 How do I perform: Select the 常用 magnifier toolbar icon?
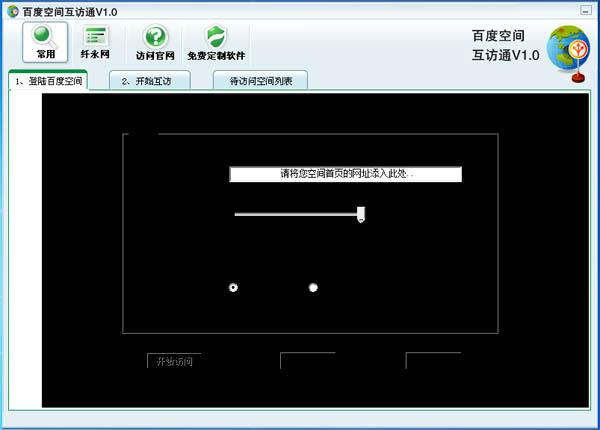coord(45,42)
